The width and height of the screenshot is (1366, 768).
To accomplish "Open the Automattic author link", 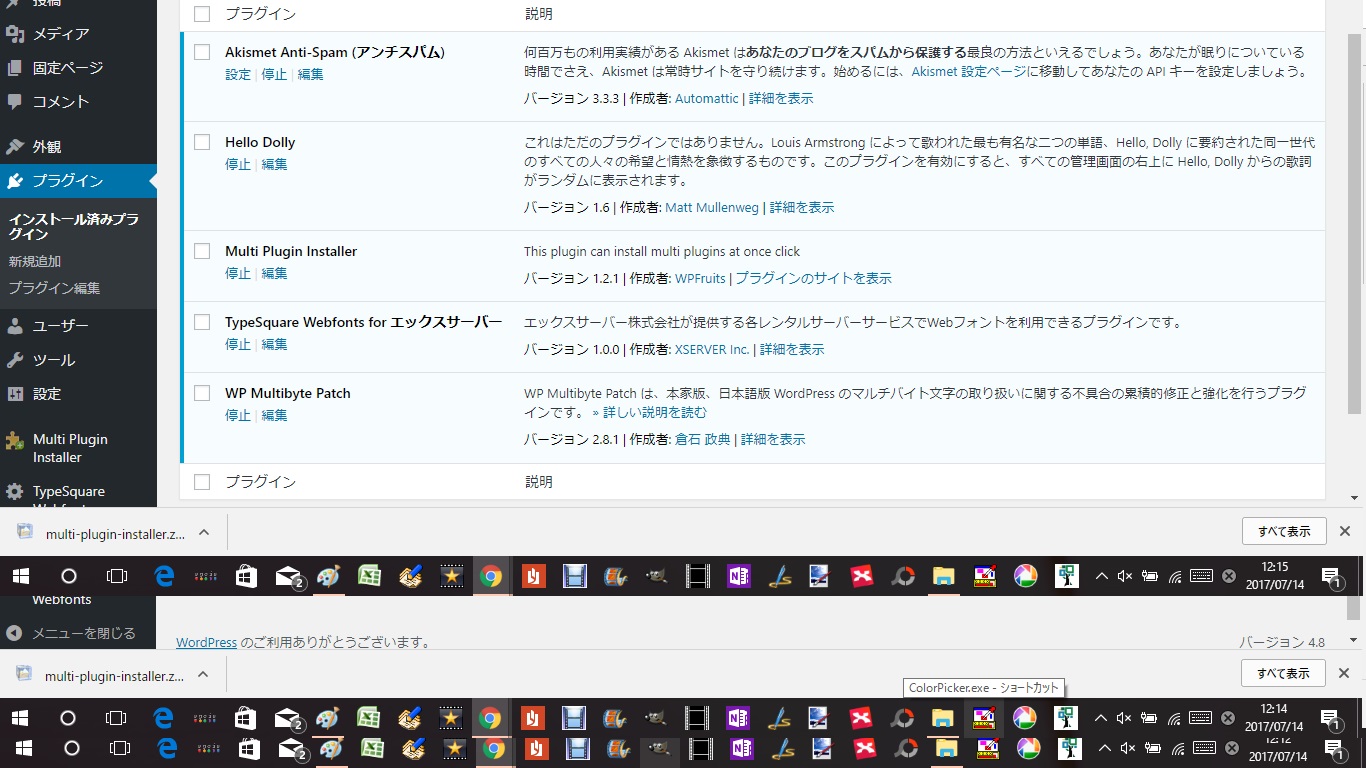I will 707,98.
